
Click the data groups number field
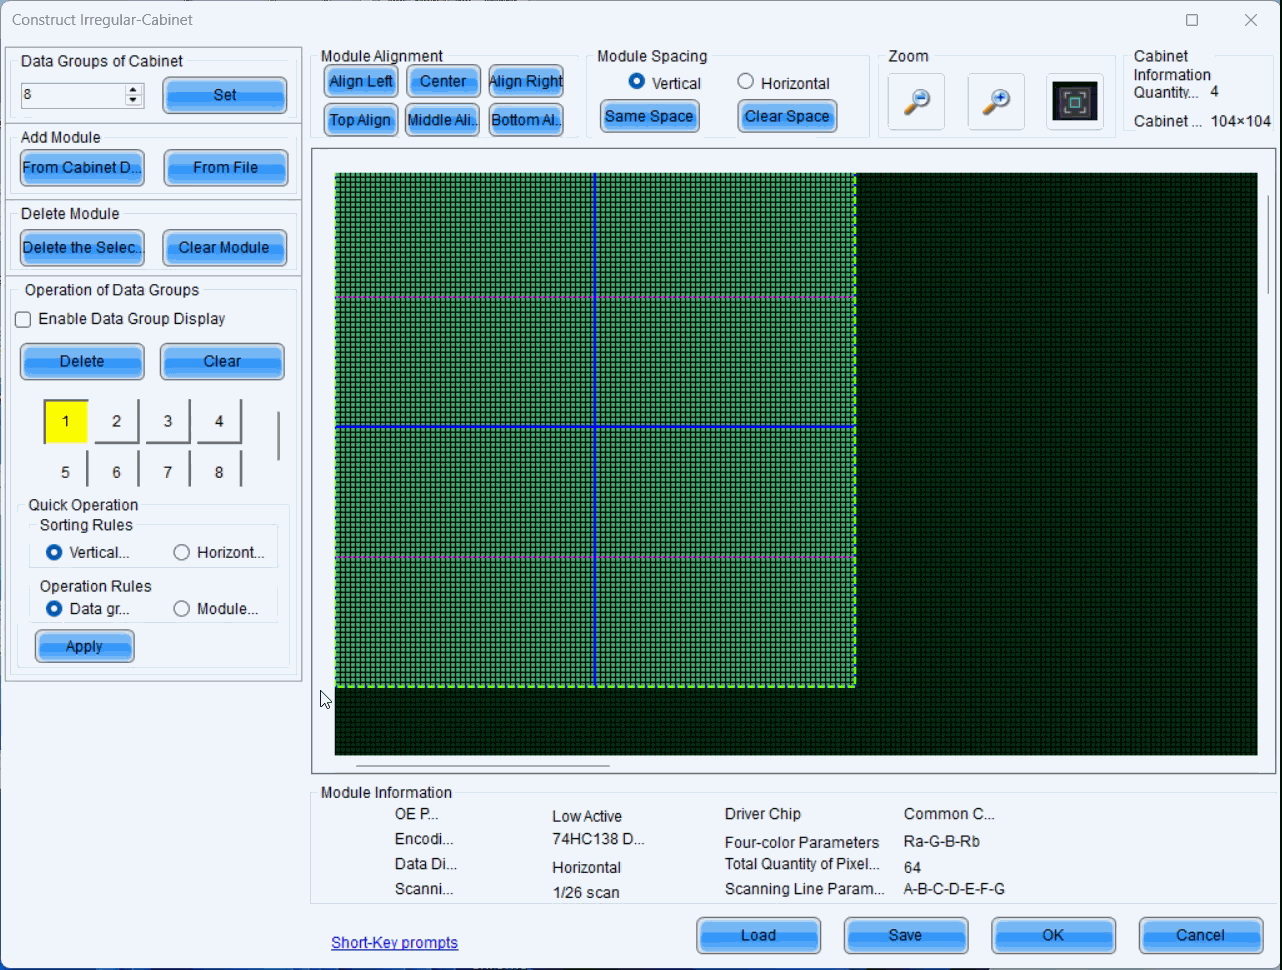(x=72, y=95)
